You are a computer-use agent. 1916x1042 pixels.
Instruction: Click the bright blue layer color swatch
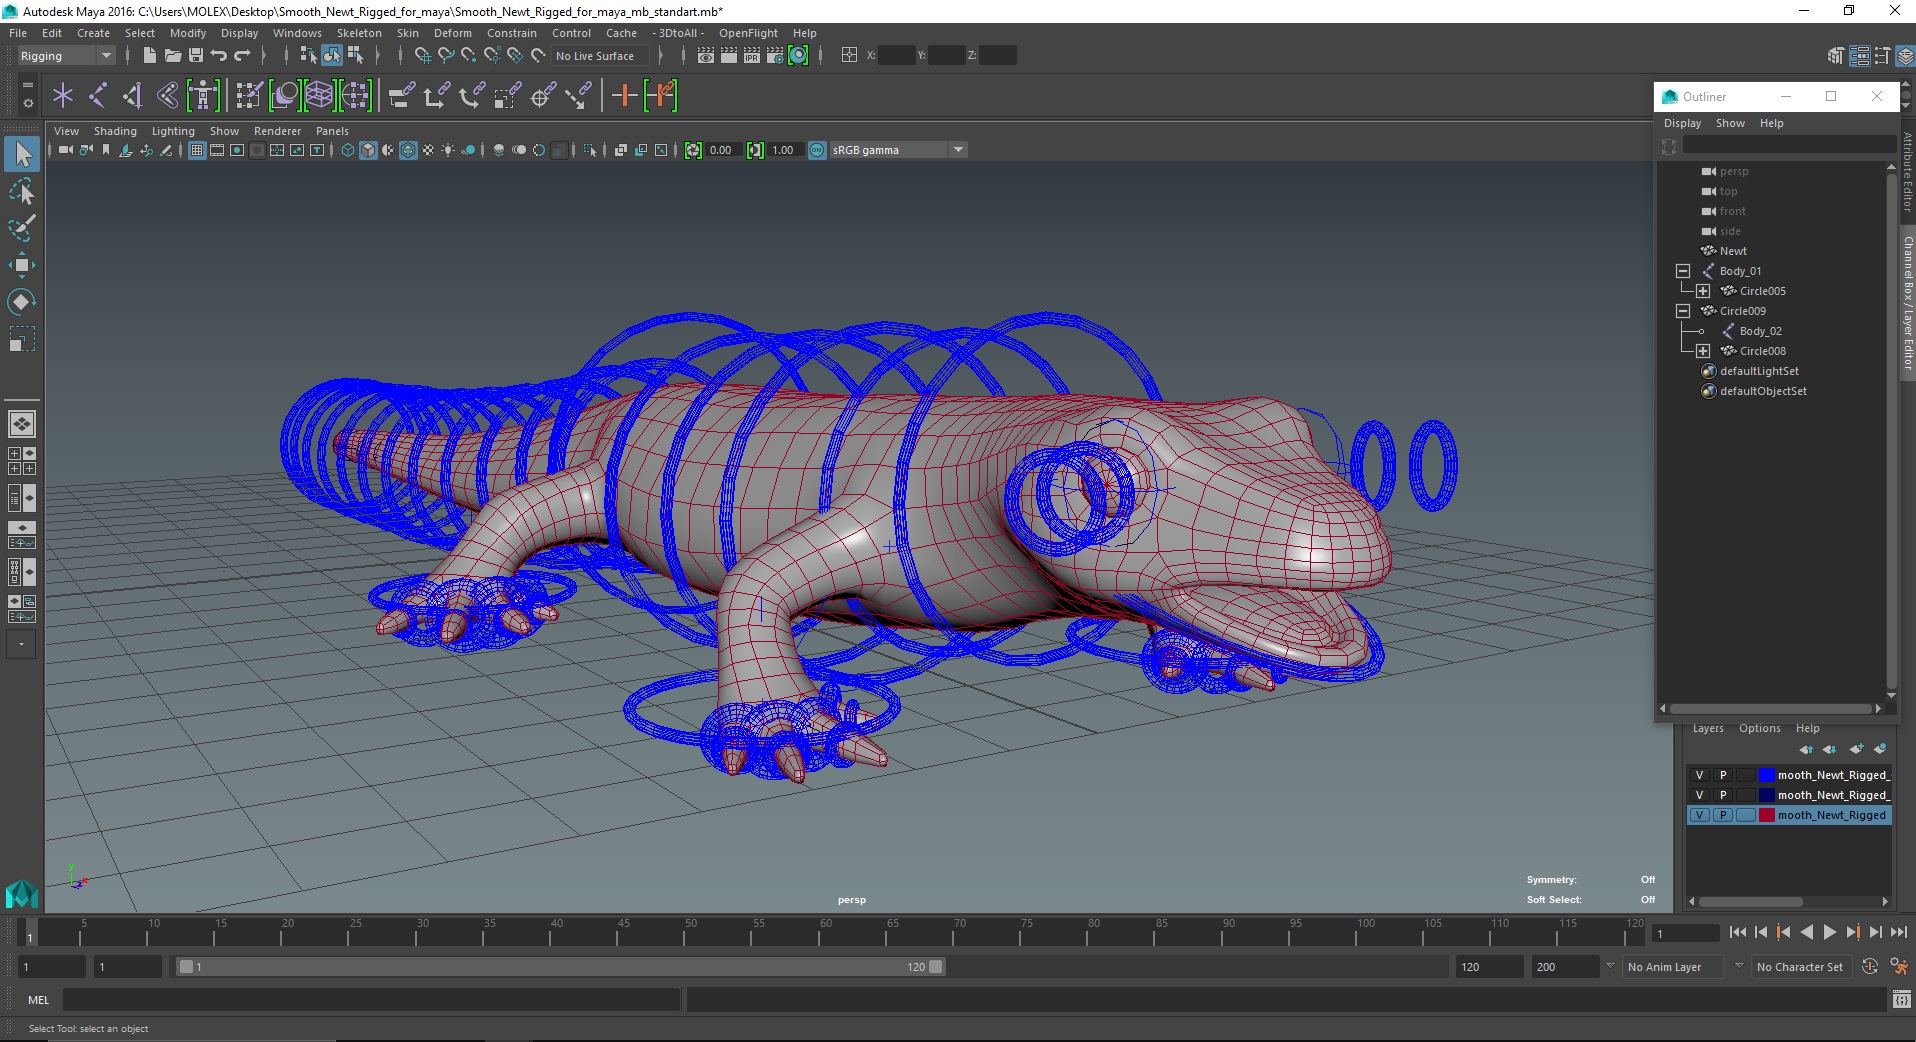tap(1767, 775)
